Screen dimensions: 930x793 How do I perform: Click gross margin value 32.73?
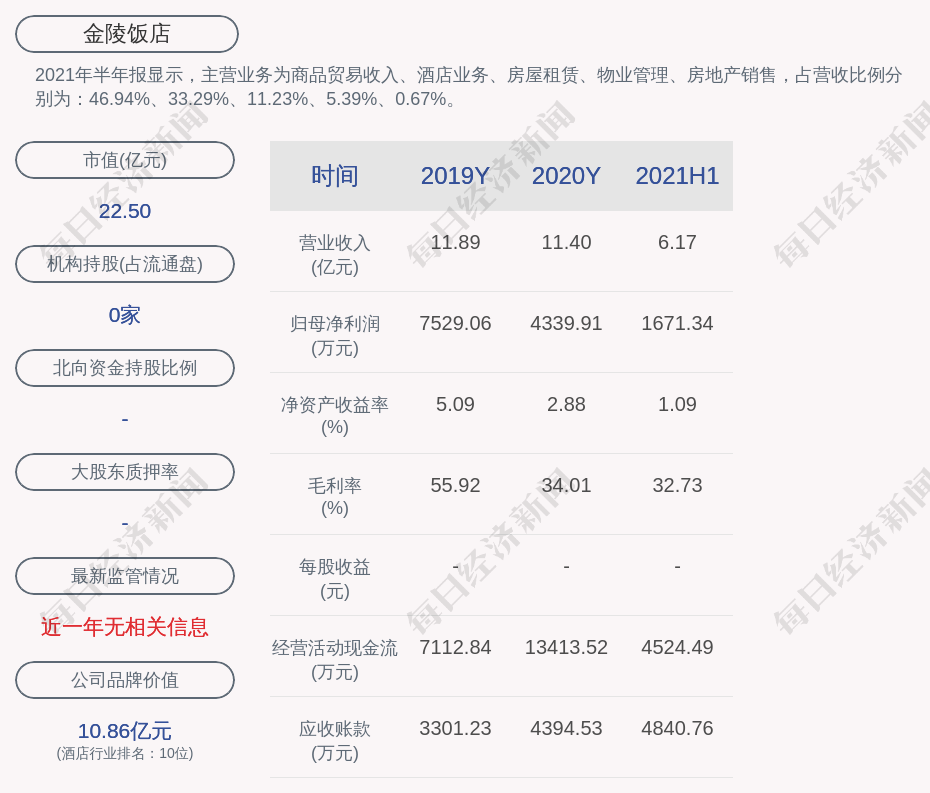677,485
